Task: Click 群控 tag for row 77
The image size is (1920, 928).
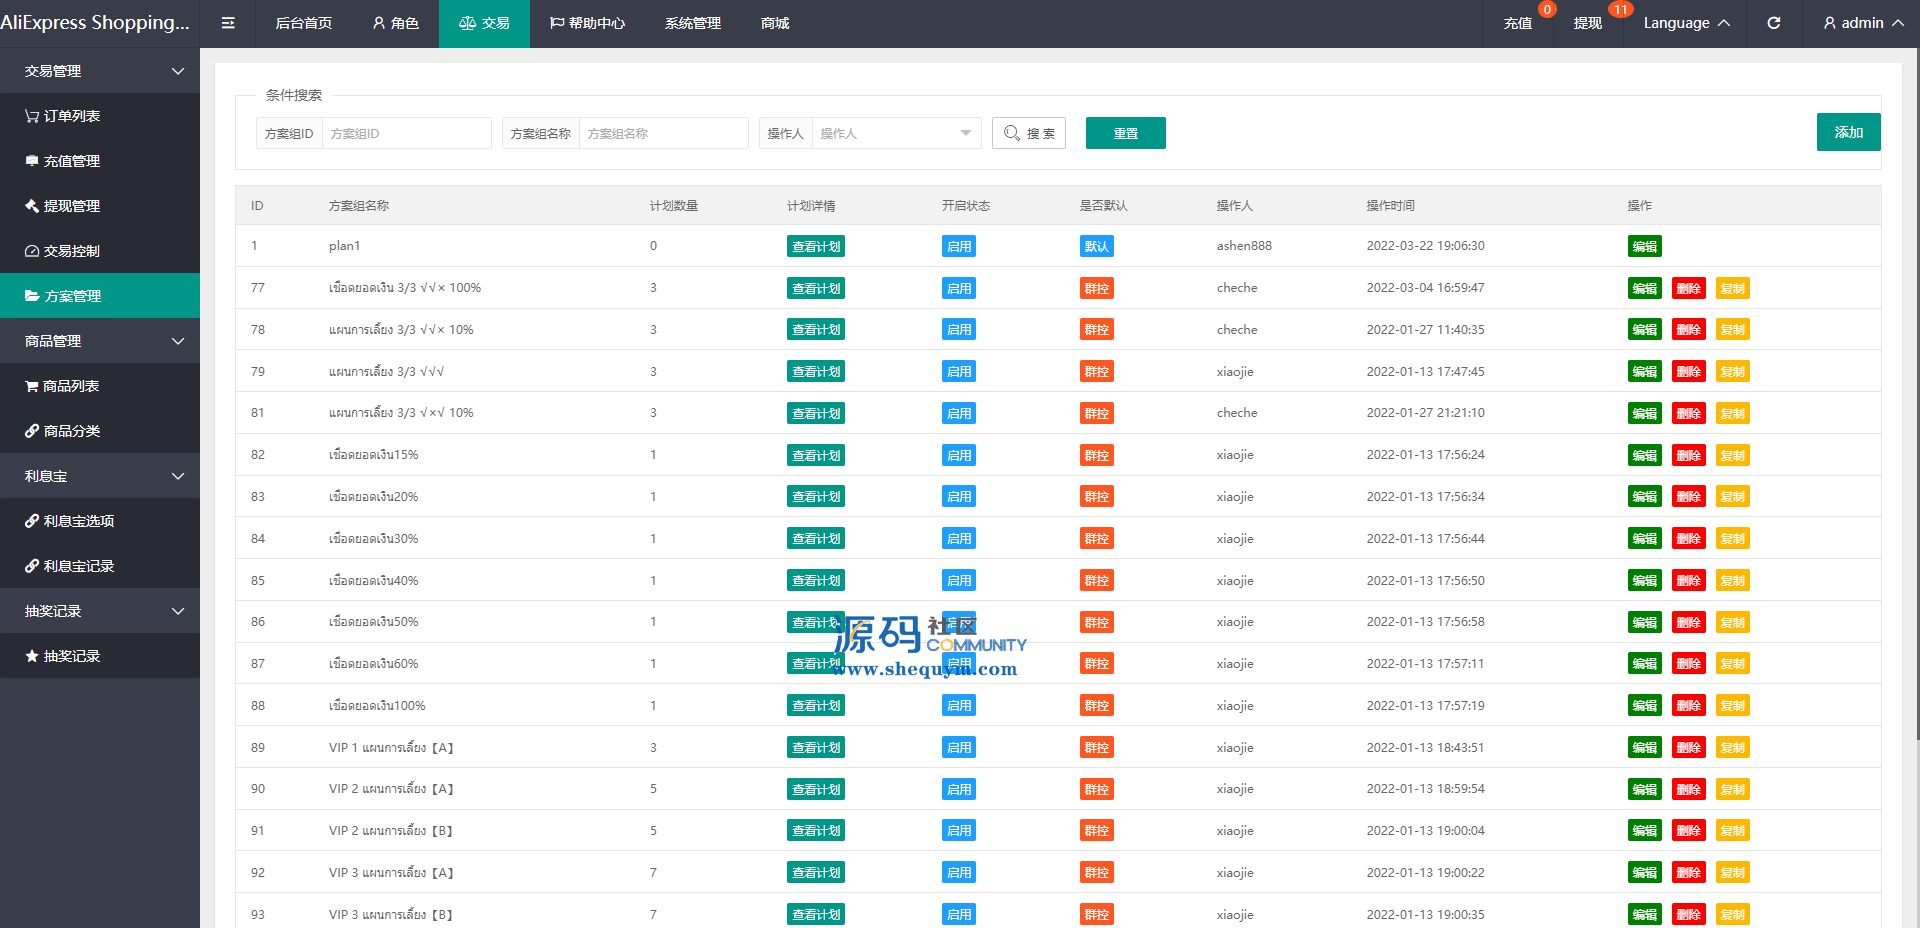Action: pos(1097,288)
